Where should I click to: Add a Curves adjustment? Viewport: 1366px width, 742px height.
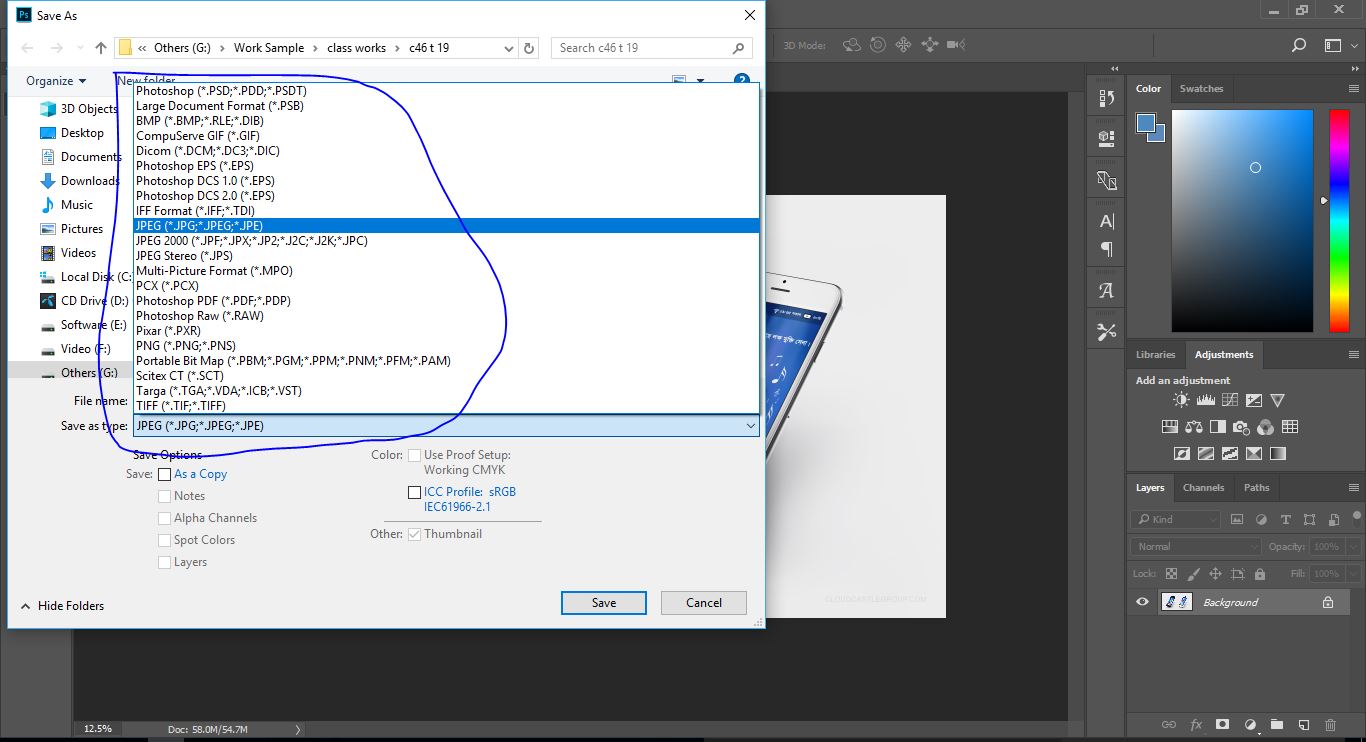1229,400
